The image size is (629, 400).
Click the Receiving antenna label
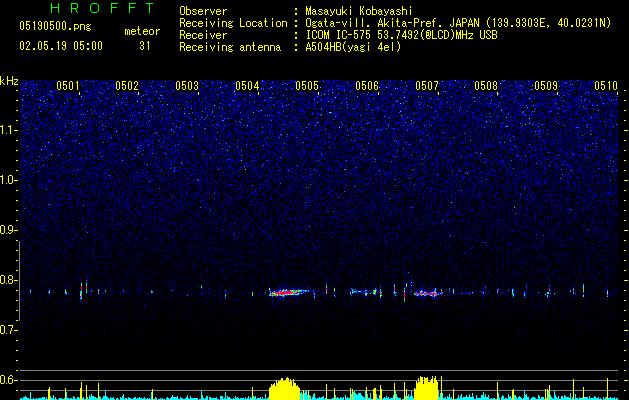pyautogui.click(x=230, y=47)
